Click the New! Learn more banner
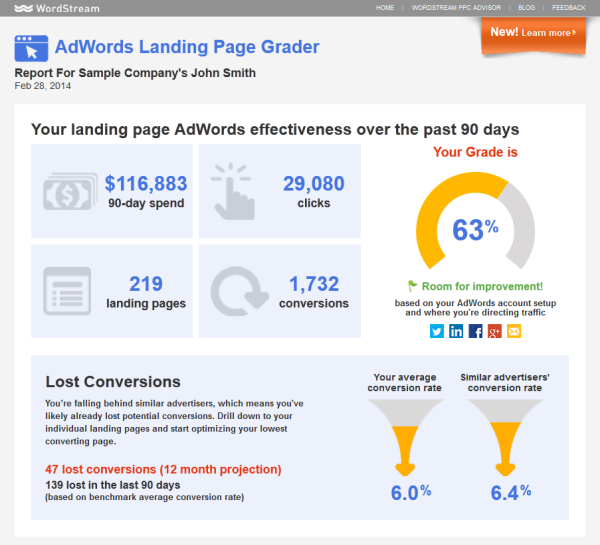This screenshot has height=545, width=600. [x=533, y=35]
